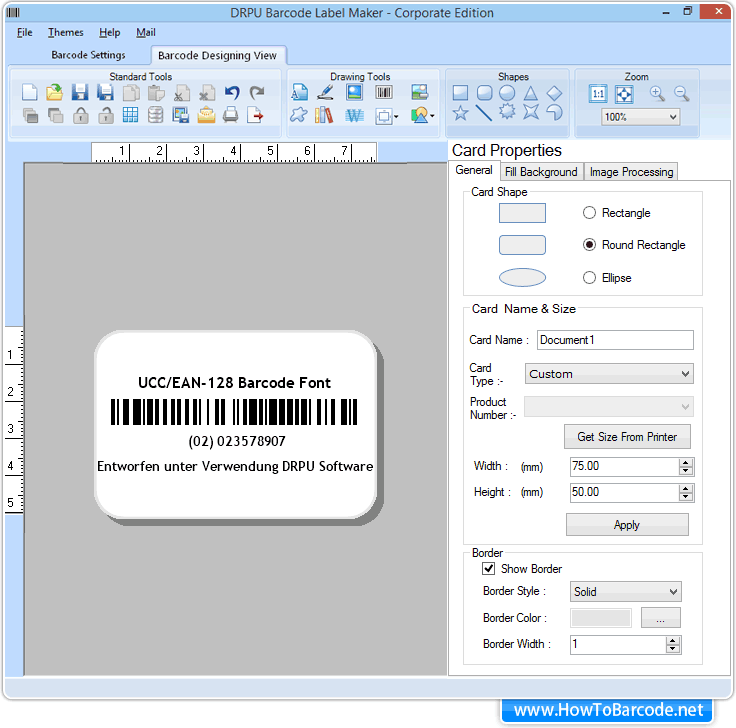Switch to the Barcode Settings tab
Image resolution: width=736 pixels, height=728 pixels.
coord(88,55)
